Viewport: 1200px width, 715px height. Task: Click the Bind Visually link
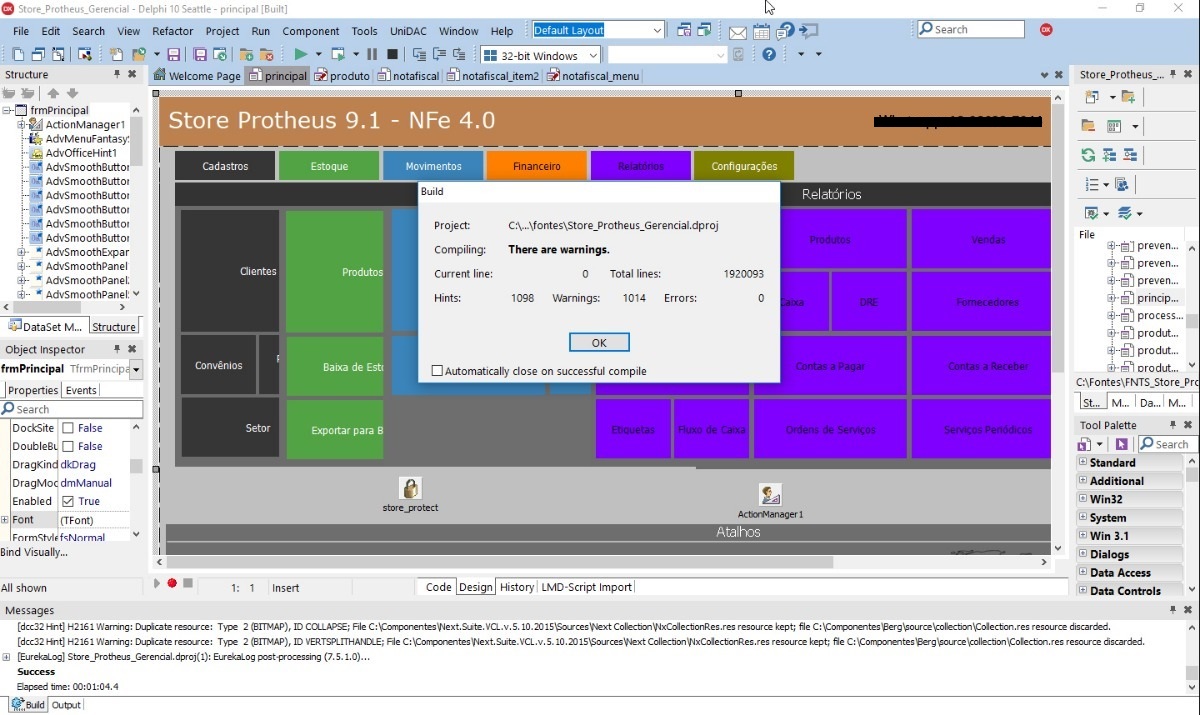pyautogui.click(x=34, y=552)
